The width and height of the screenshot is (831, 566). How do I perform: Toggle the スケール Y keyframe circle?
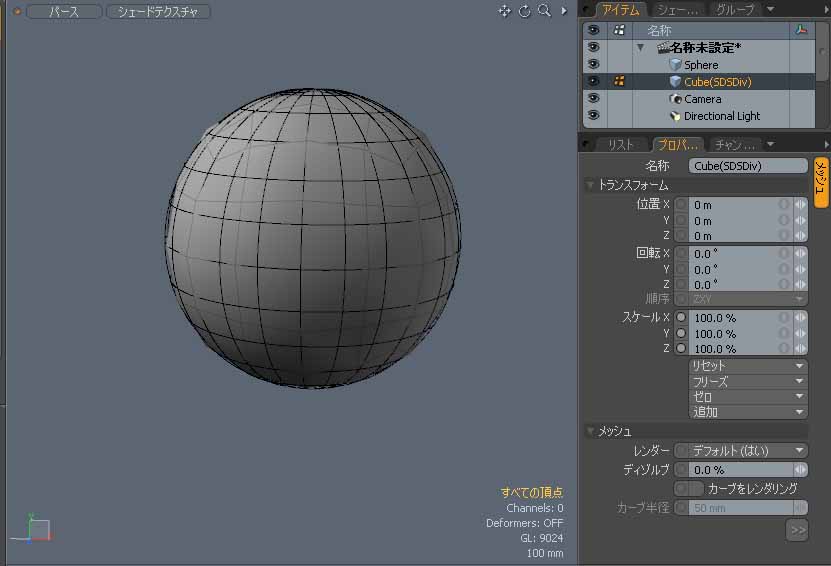coord(681,333)
